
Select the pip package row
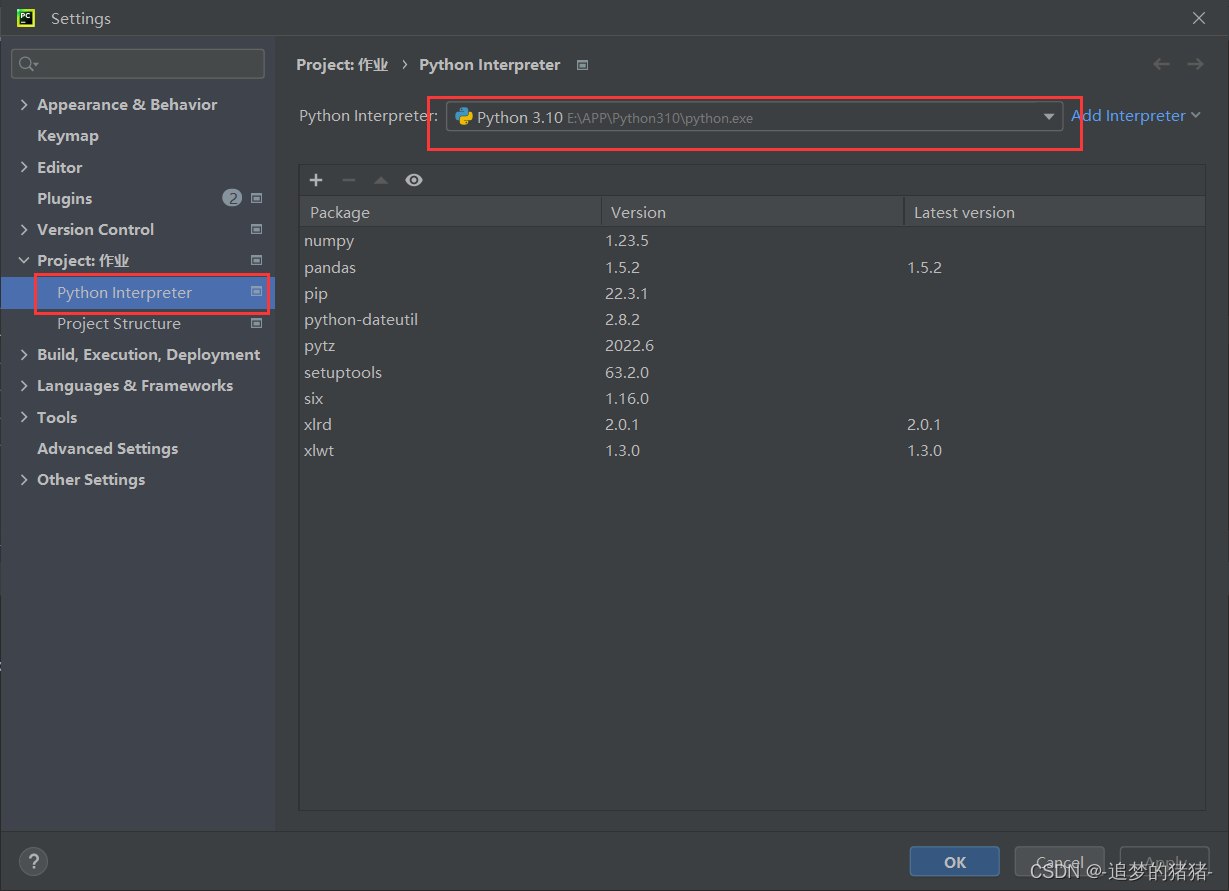pyautogui.click(x=752, y=293)
